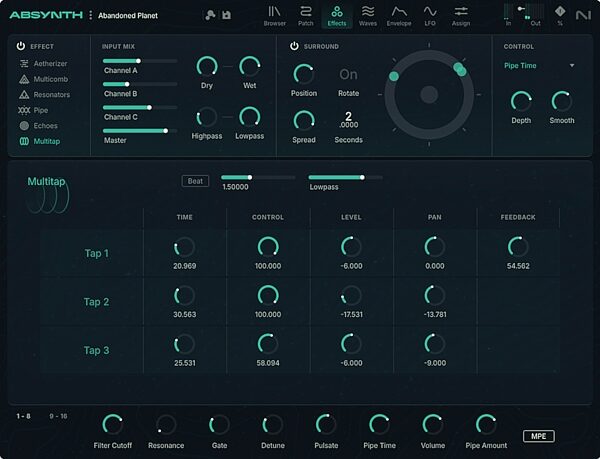Click the Out level meter
Image resolution: width=600 pixels, height=459 pixels.
pos(535,12)
